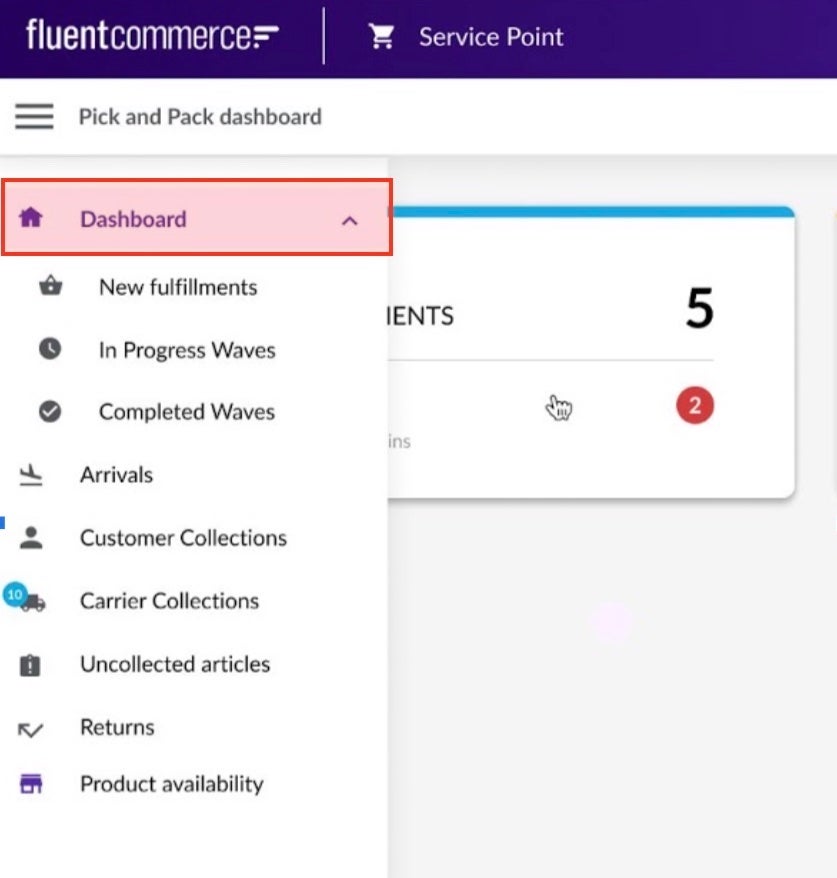Click the Dashboard home icon
Viewport: 837px width, 878px height.
pos(31,218)
